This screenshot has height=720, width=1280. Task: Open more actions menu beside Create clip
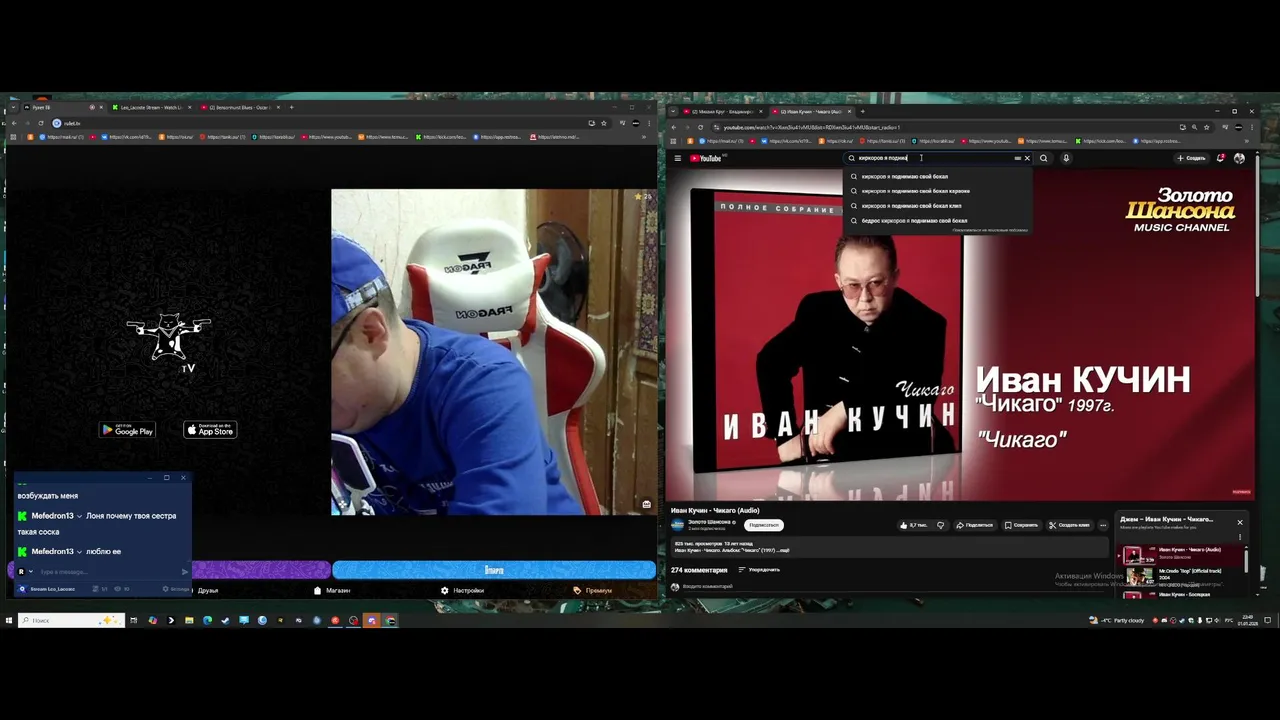1103,525
